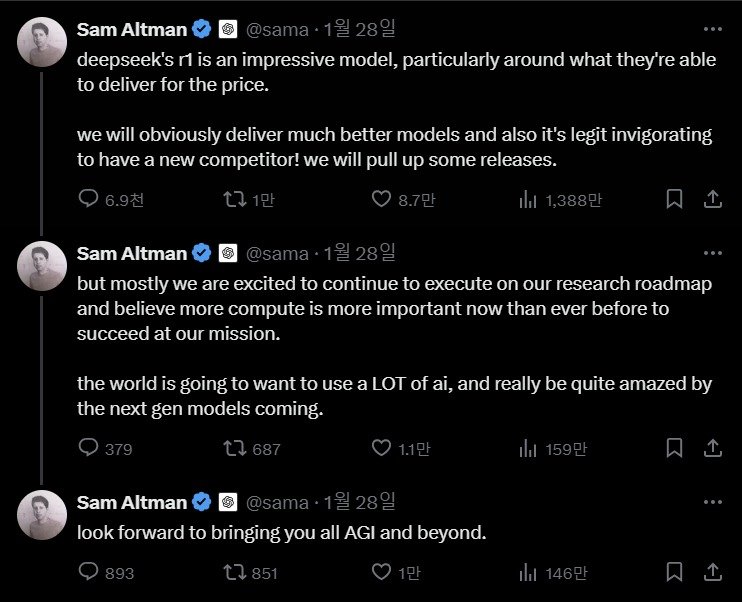Share the deepseek r1 tweet
Viewport: 742px width, 602px height.
tap(712, 200)
